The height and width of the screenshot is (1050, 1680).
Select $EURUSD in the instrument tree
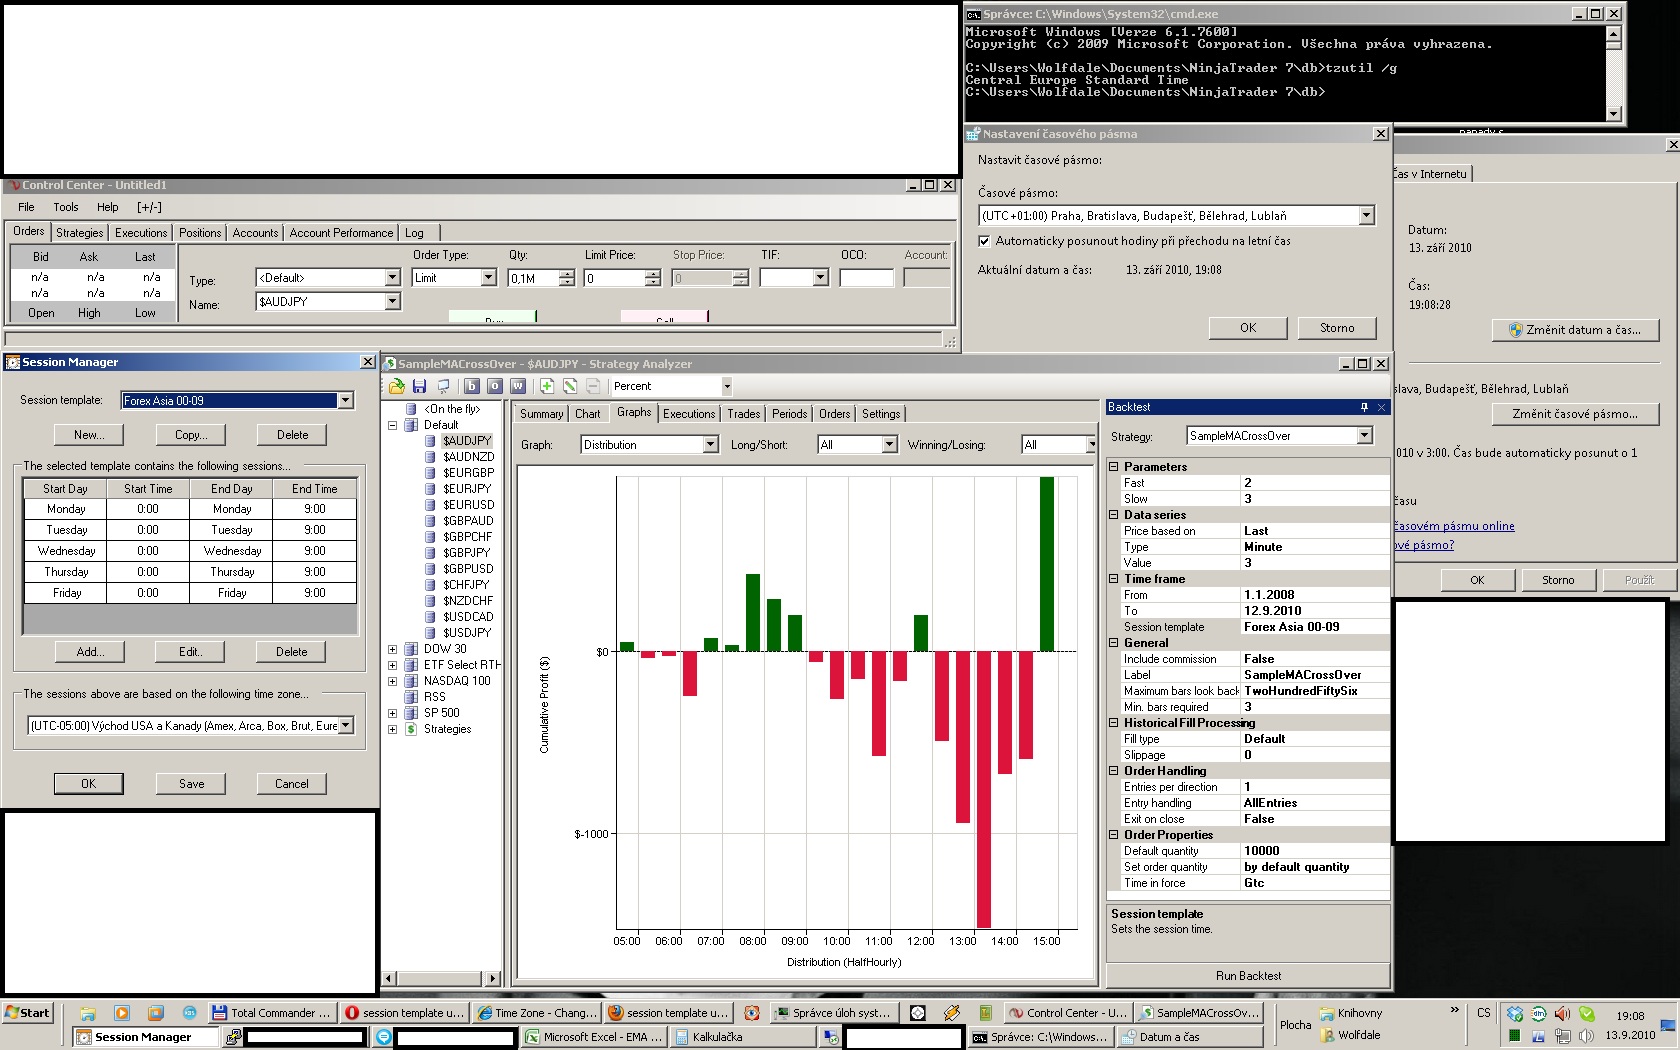(x=468, y=505)
